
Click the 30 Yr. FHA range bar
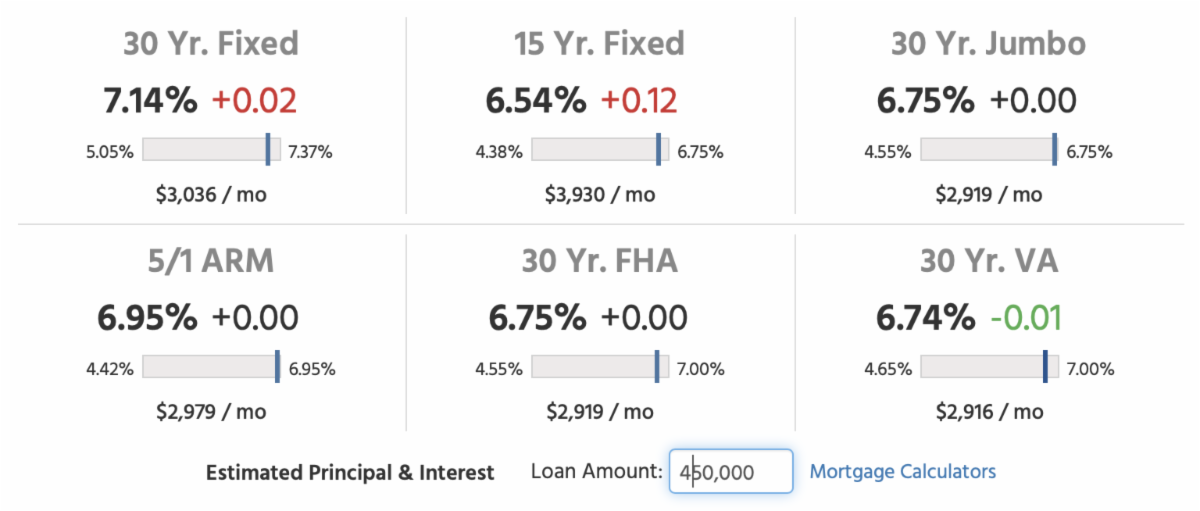click(600, 367)
